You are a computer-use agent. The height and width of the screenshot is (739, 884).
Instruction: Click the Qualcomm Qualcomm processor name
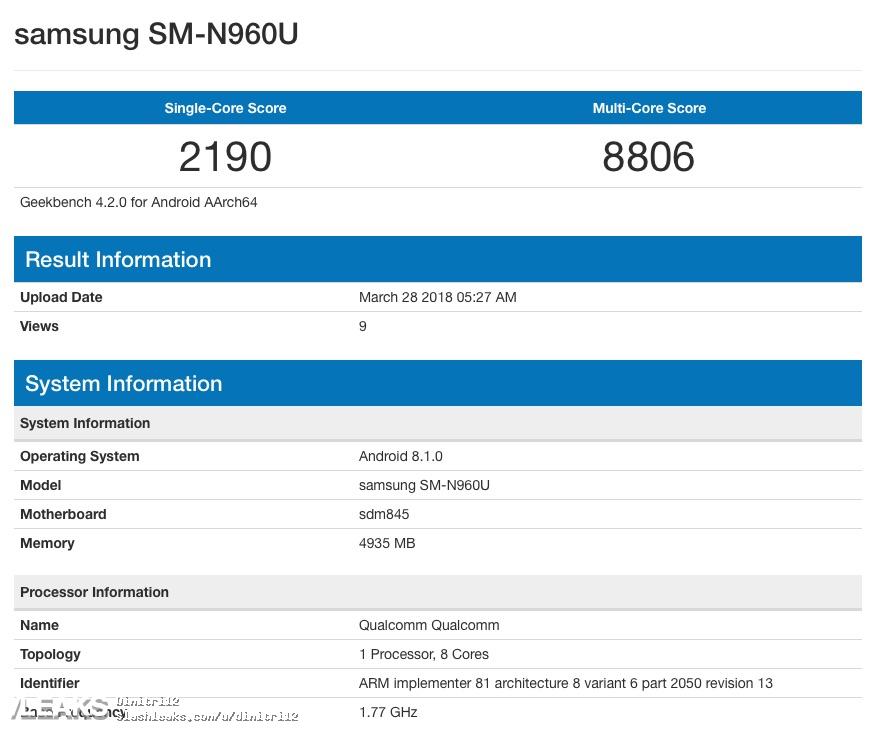pos(429,625)
